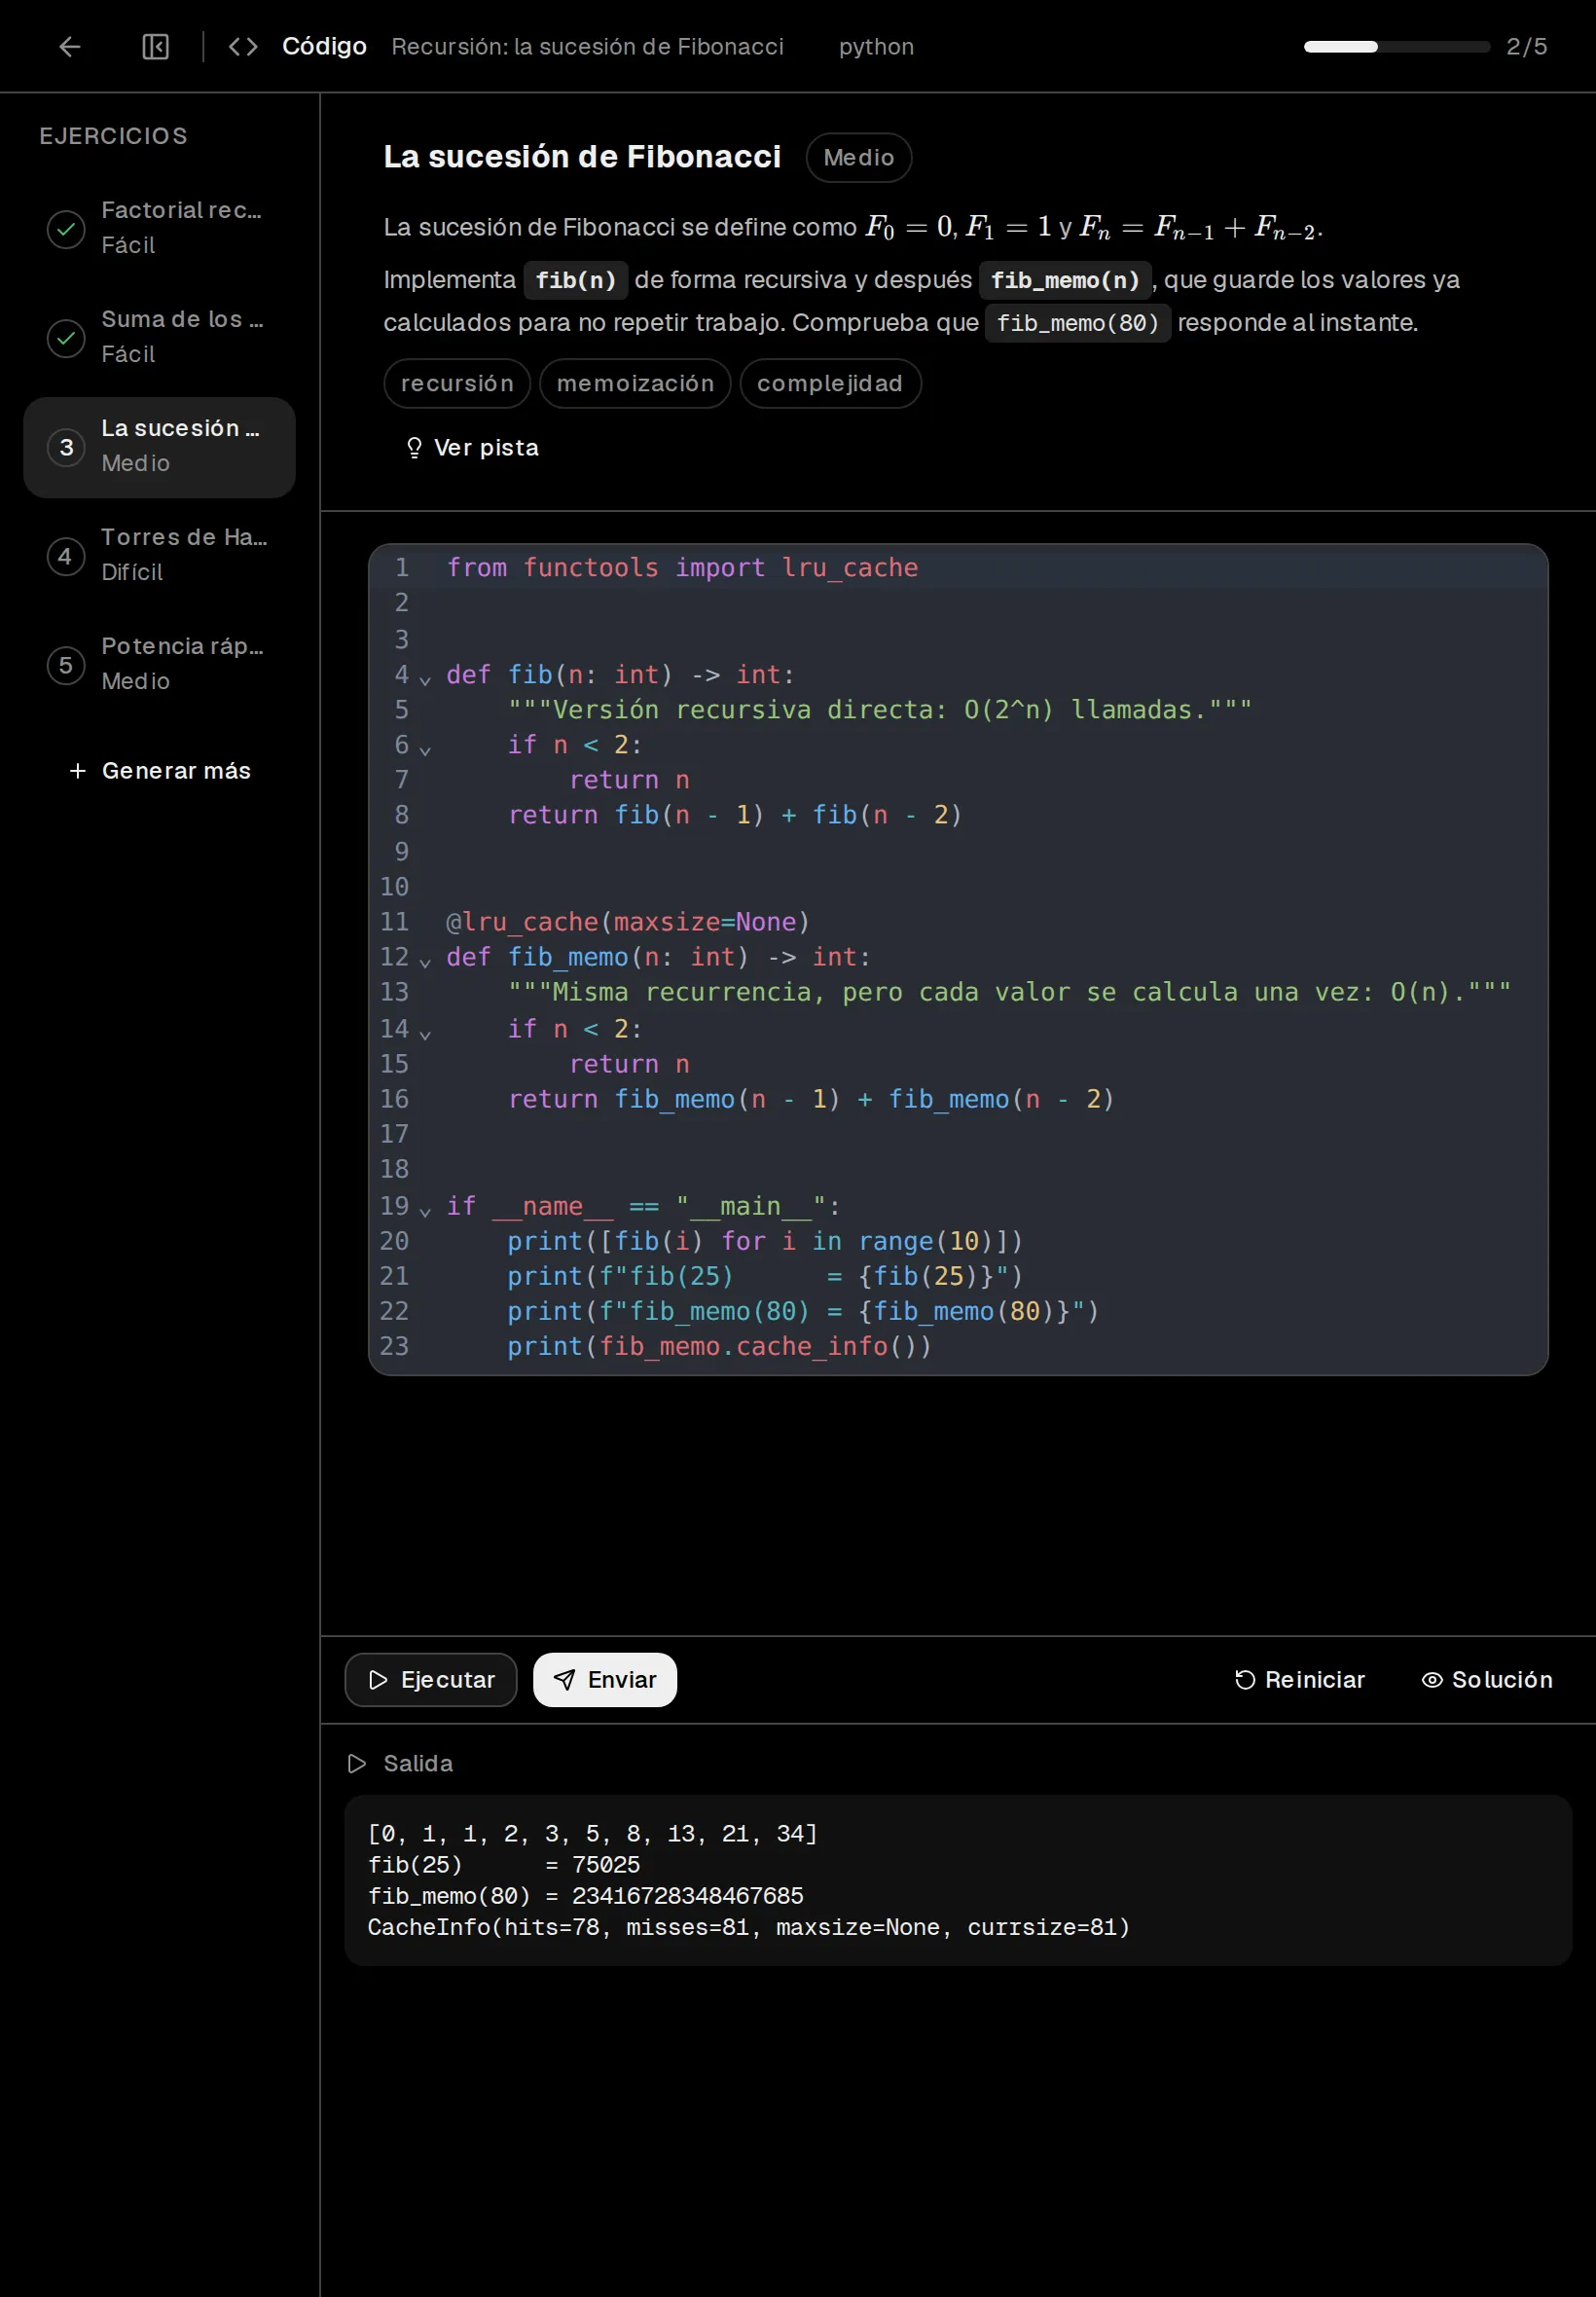Click the Medio difficulty badge

pyautogui.click(x=859, y=158)
